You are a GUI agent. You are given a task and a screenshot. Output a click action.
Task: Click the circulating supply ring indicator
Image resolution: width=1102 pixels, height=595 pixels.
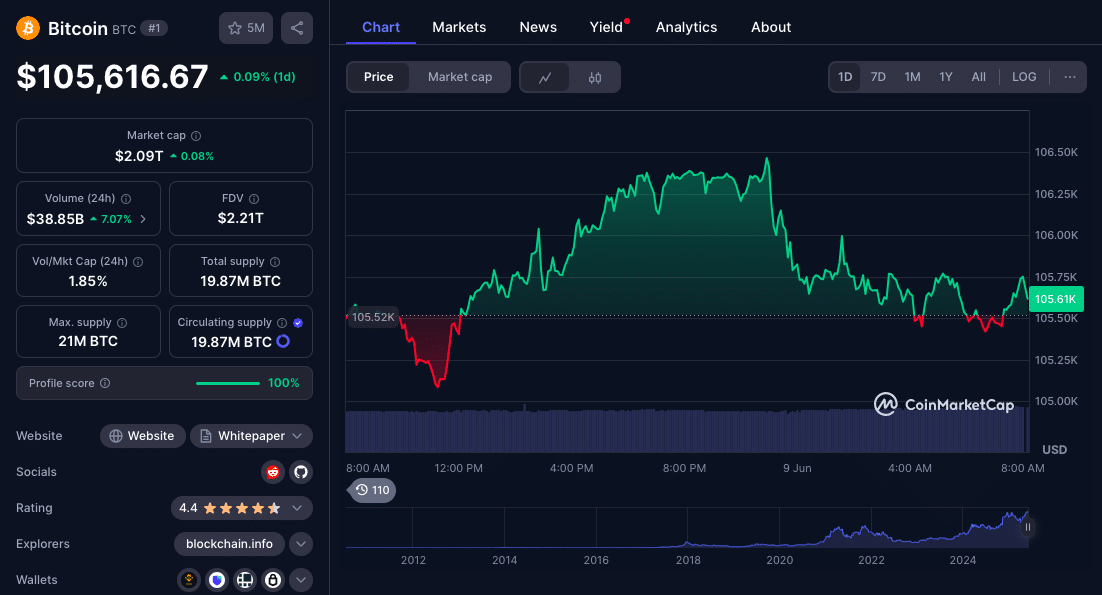coord(283,341)
